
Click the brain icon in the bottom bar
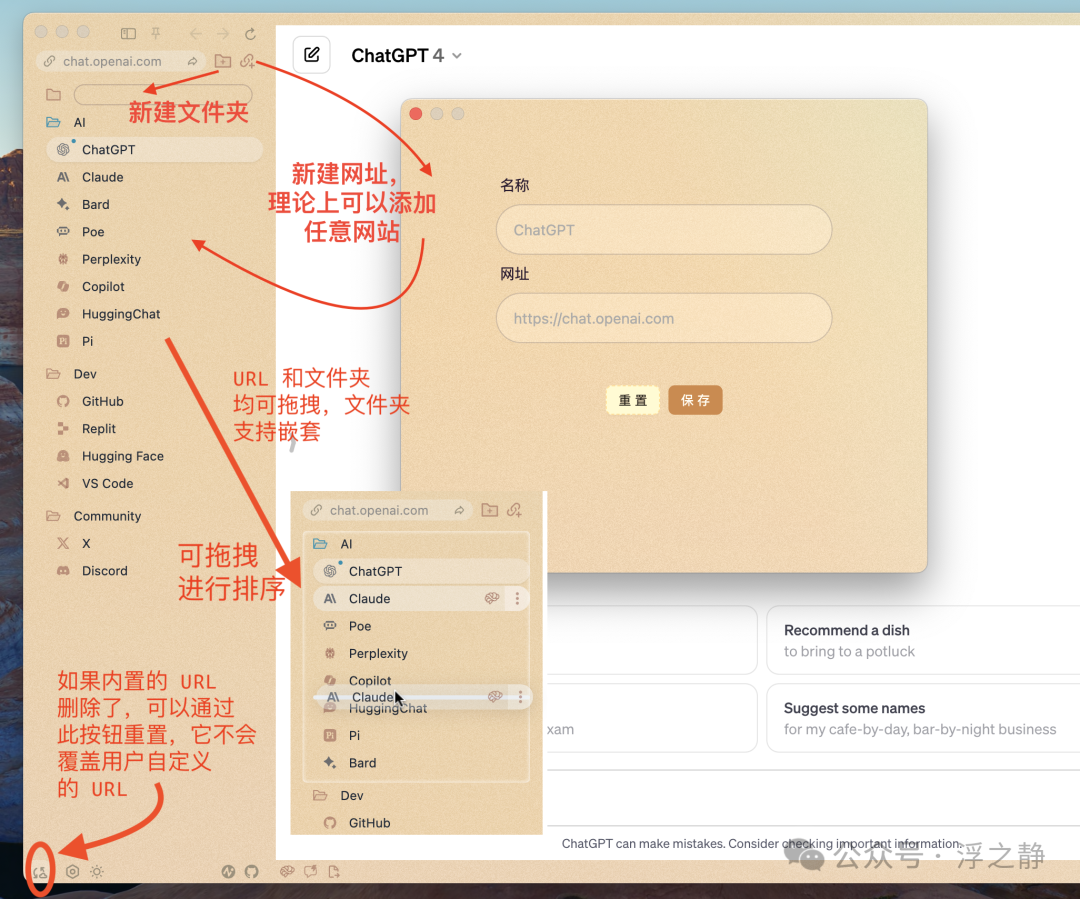pos(287,871)
